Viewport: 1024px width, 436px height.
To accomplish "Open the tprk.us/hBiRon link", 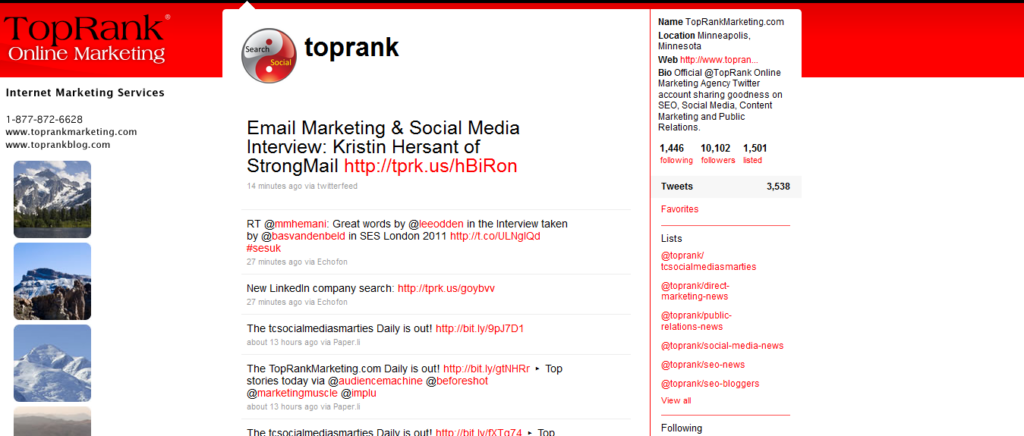I will 430,166.
